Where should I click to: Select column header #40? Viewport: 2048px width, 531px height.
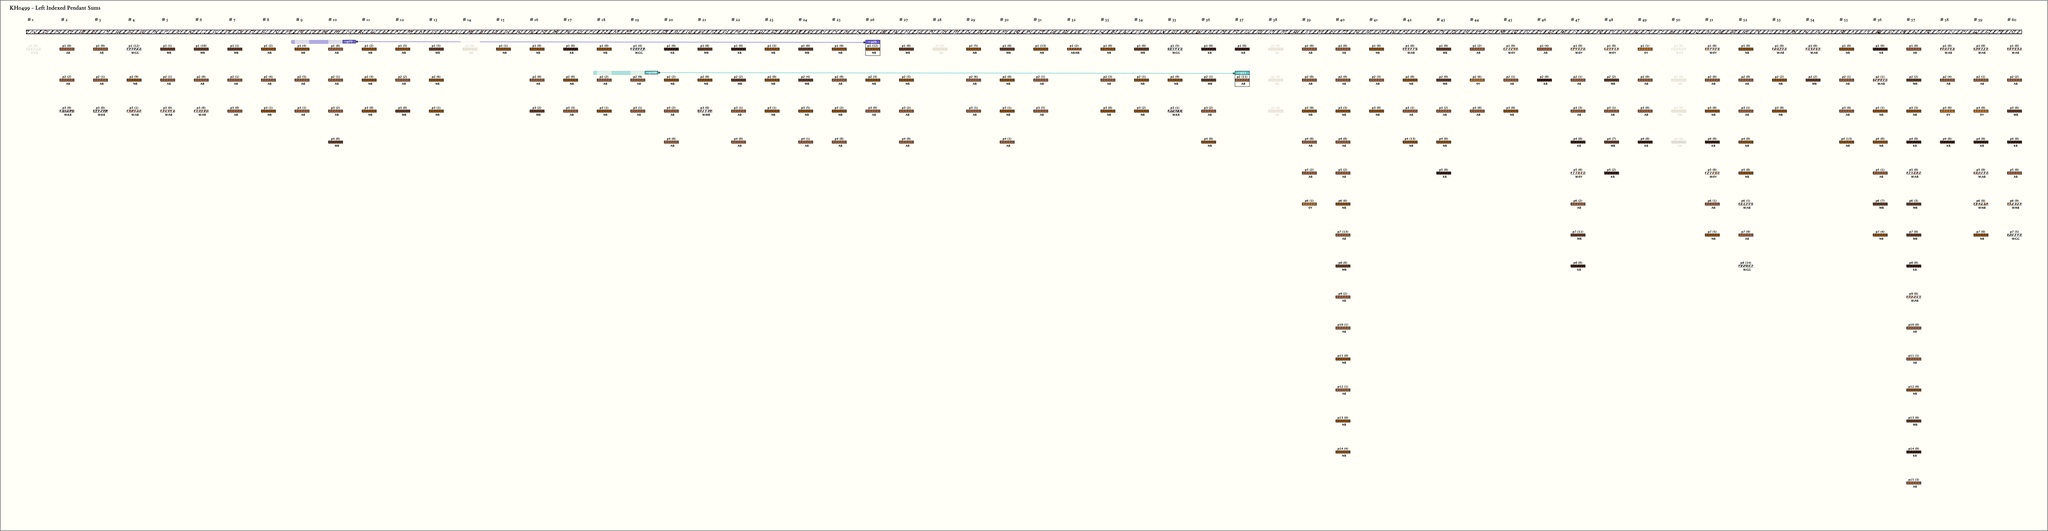click(x=1340, y=19)
